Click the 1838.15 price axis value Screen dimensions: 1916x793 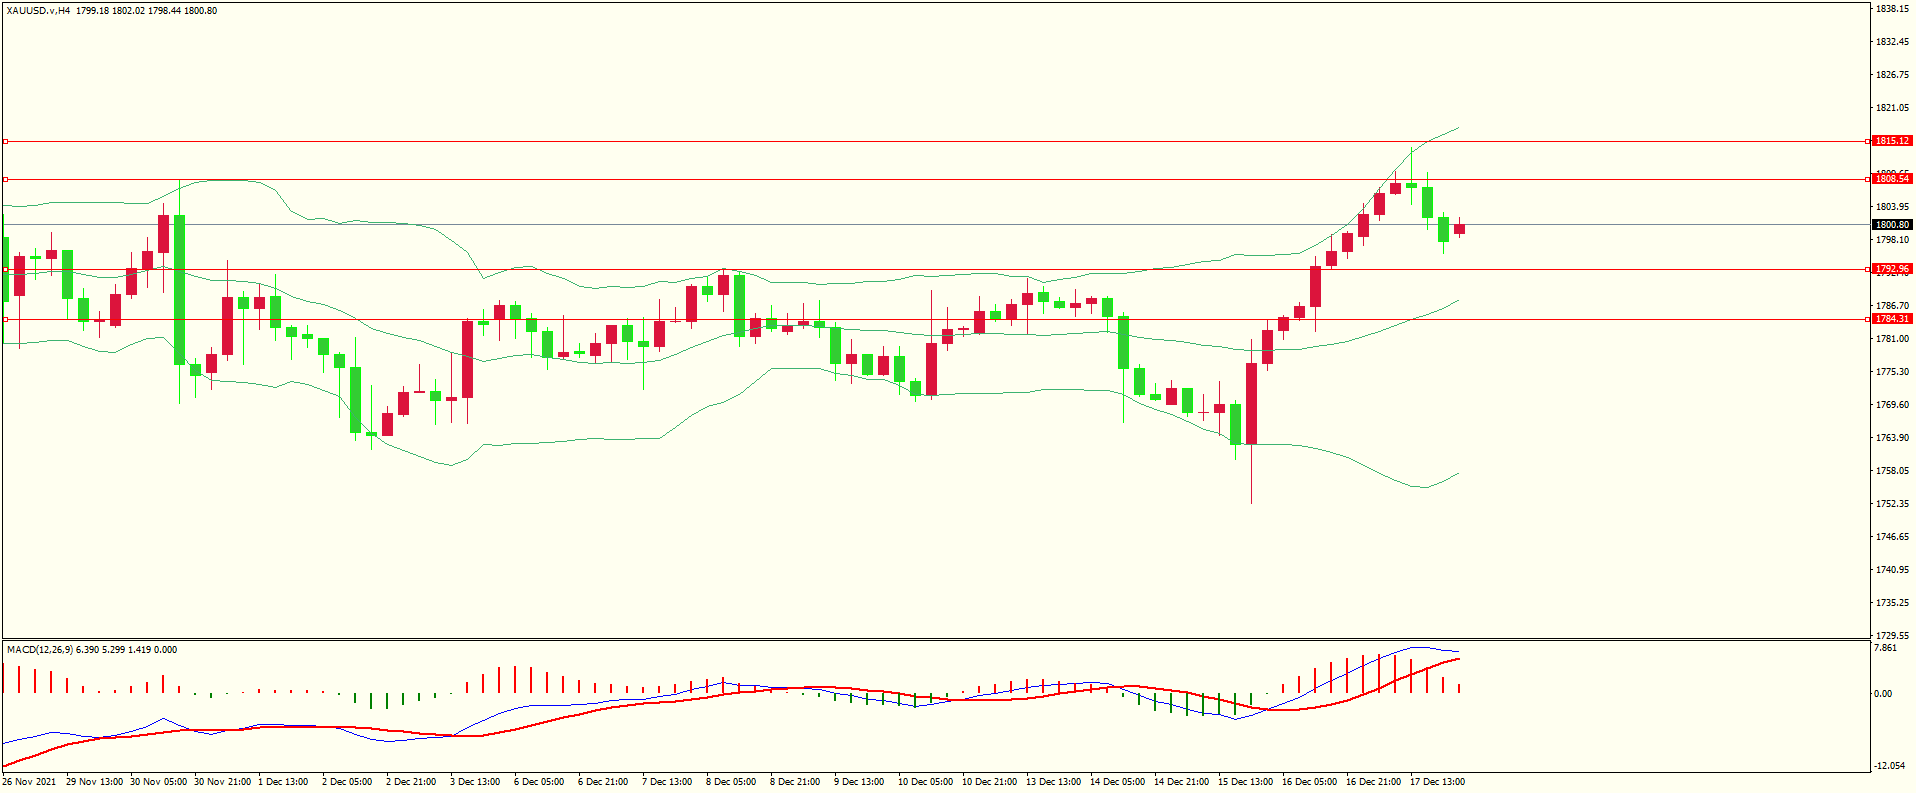(1892, 9)
